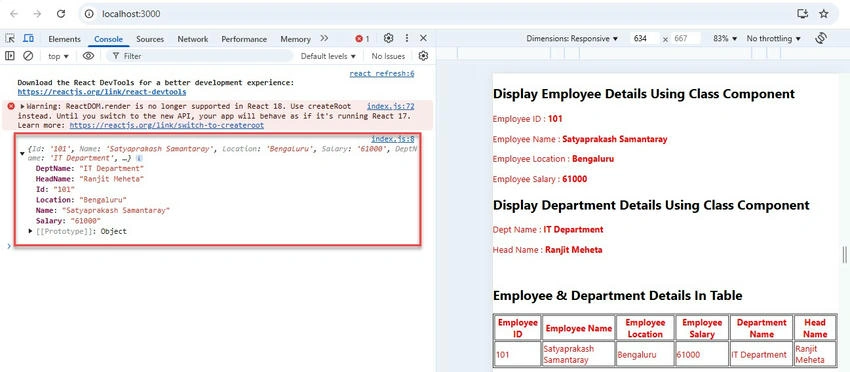
Task: Expand the [[Prototype]] Object entry
Action: [x=31, y=232]
